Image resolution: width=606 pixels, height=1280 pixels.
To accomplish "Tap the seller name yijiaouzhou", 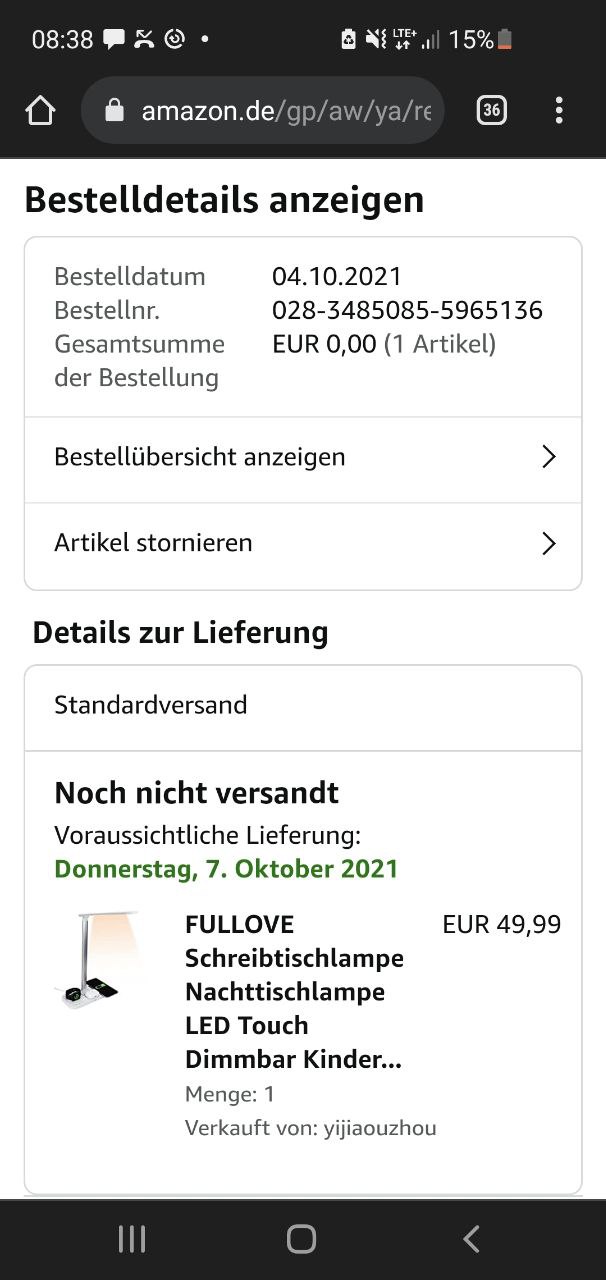I will point(380,1128).
